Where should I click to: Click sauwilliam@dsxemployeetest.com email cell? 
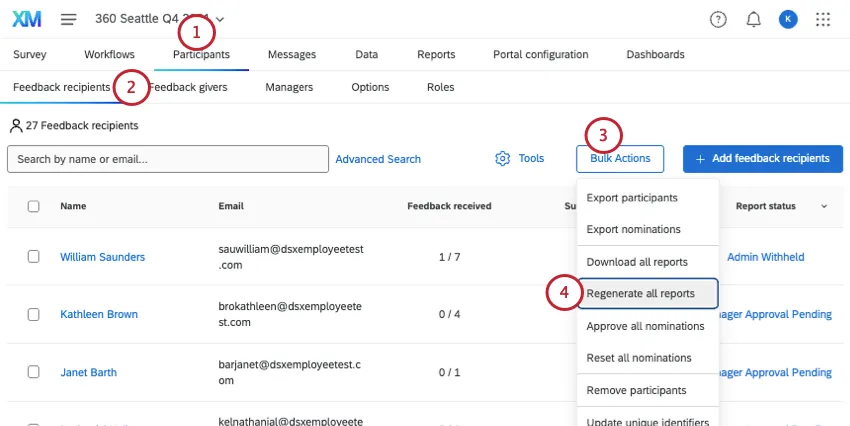(291, 257)
